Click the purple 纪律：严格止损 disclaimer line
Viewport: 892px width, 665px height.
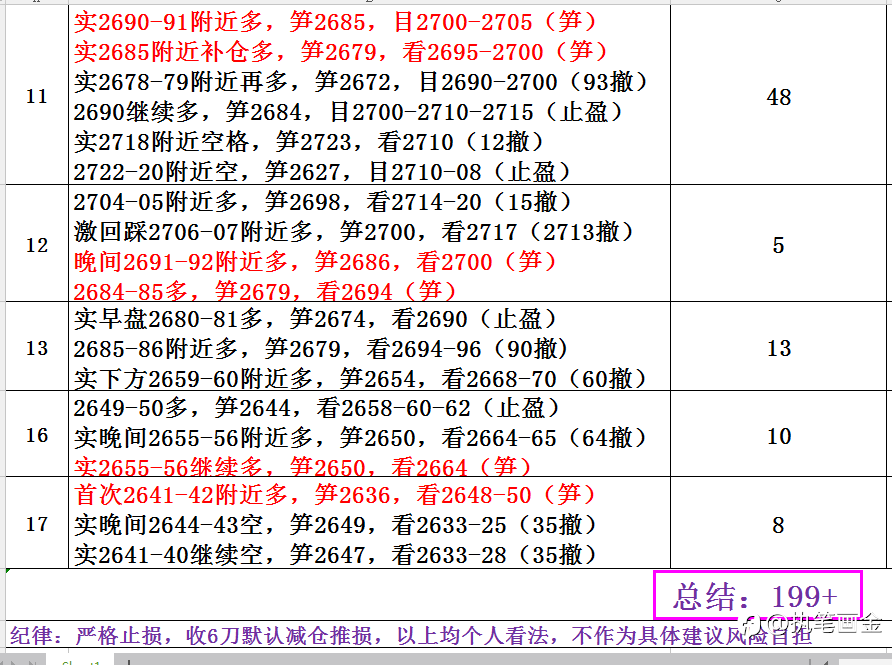tap(410, 635)
